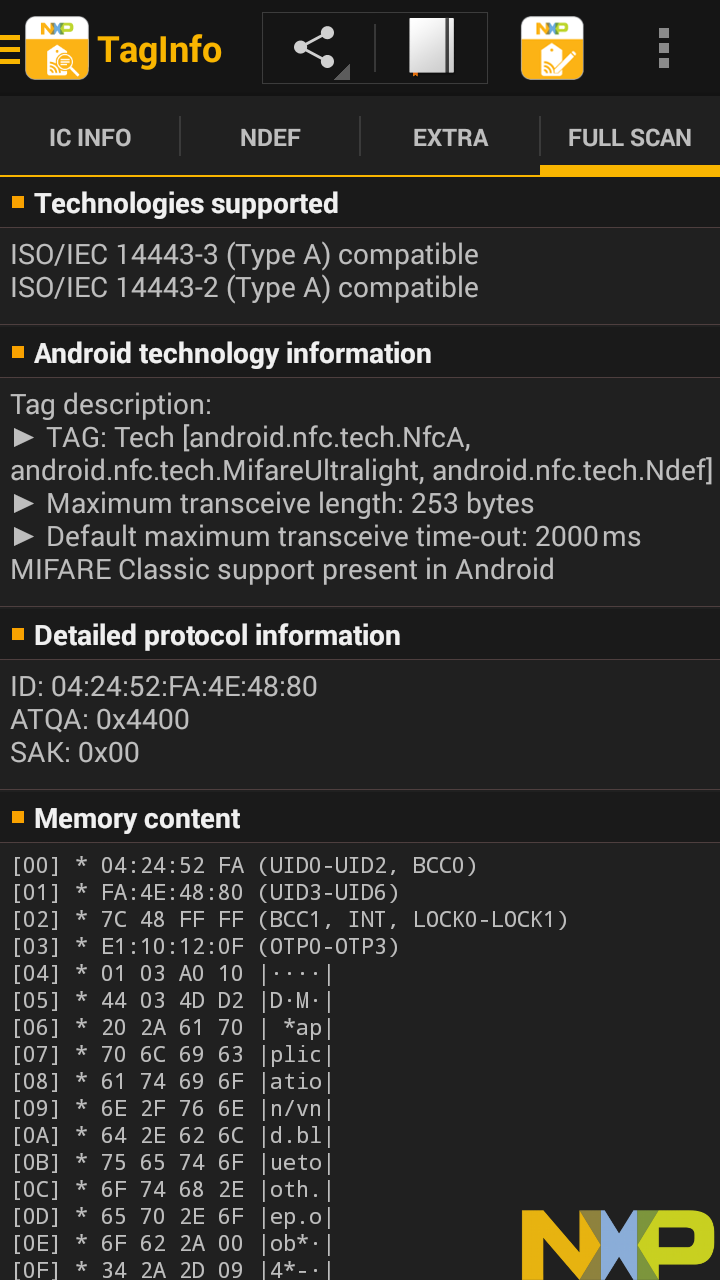
Task: Select memory page [03] OTP row
Action: coord(205,946)
